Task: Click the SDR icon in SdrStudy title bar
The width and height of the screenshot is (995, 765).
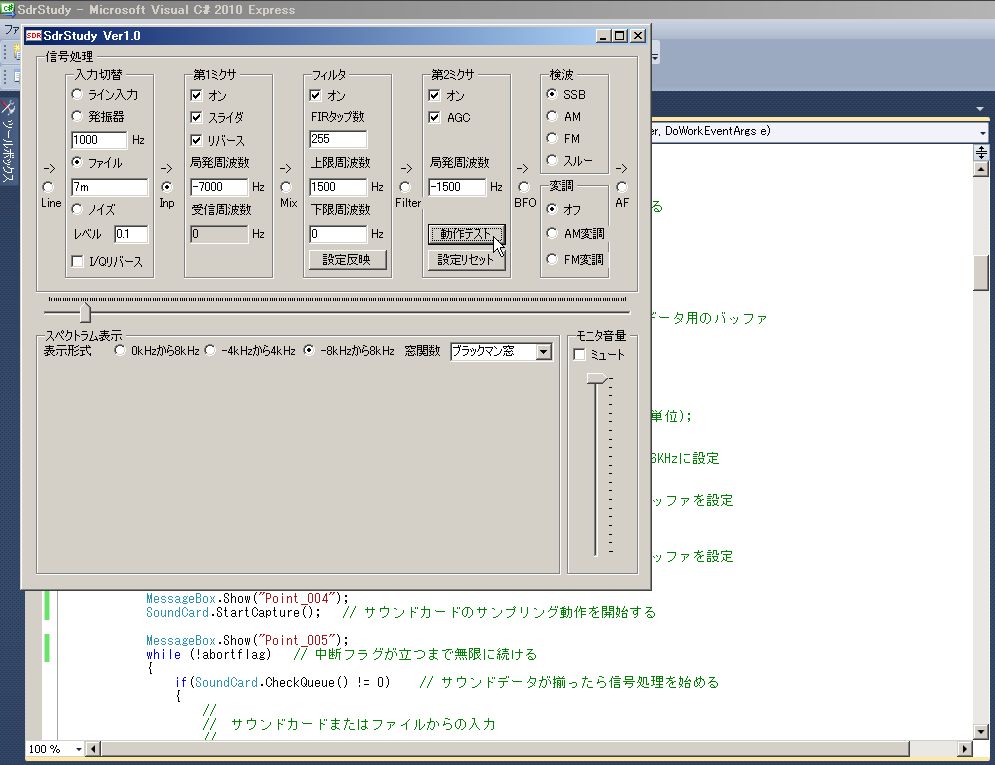Action: point(34,36)
